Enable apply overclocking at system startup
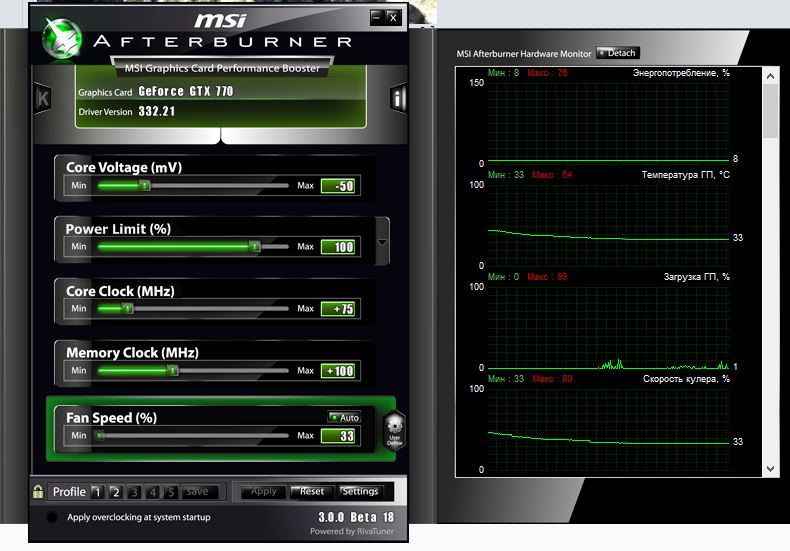The width and height of the screenshot is (790, 551). 52,517
